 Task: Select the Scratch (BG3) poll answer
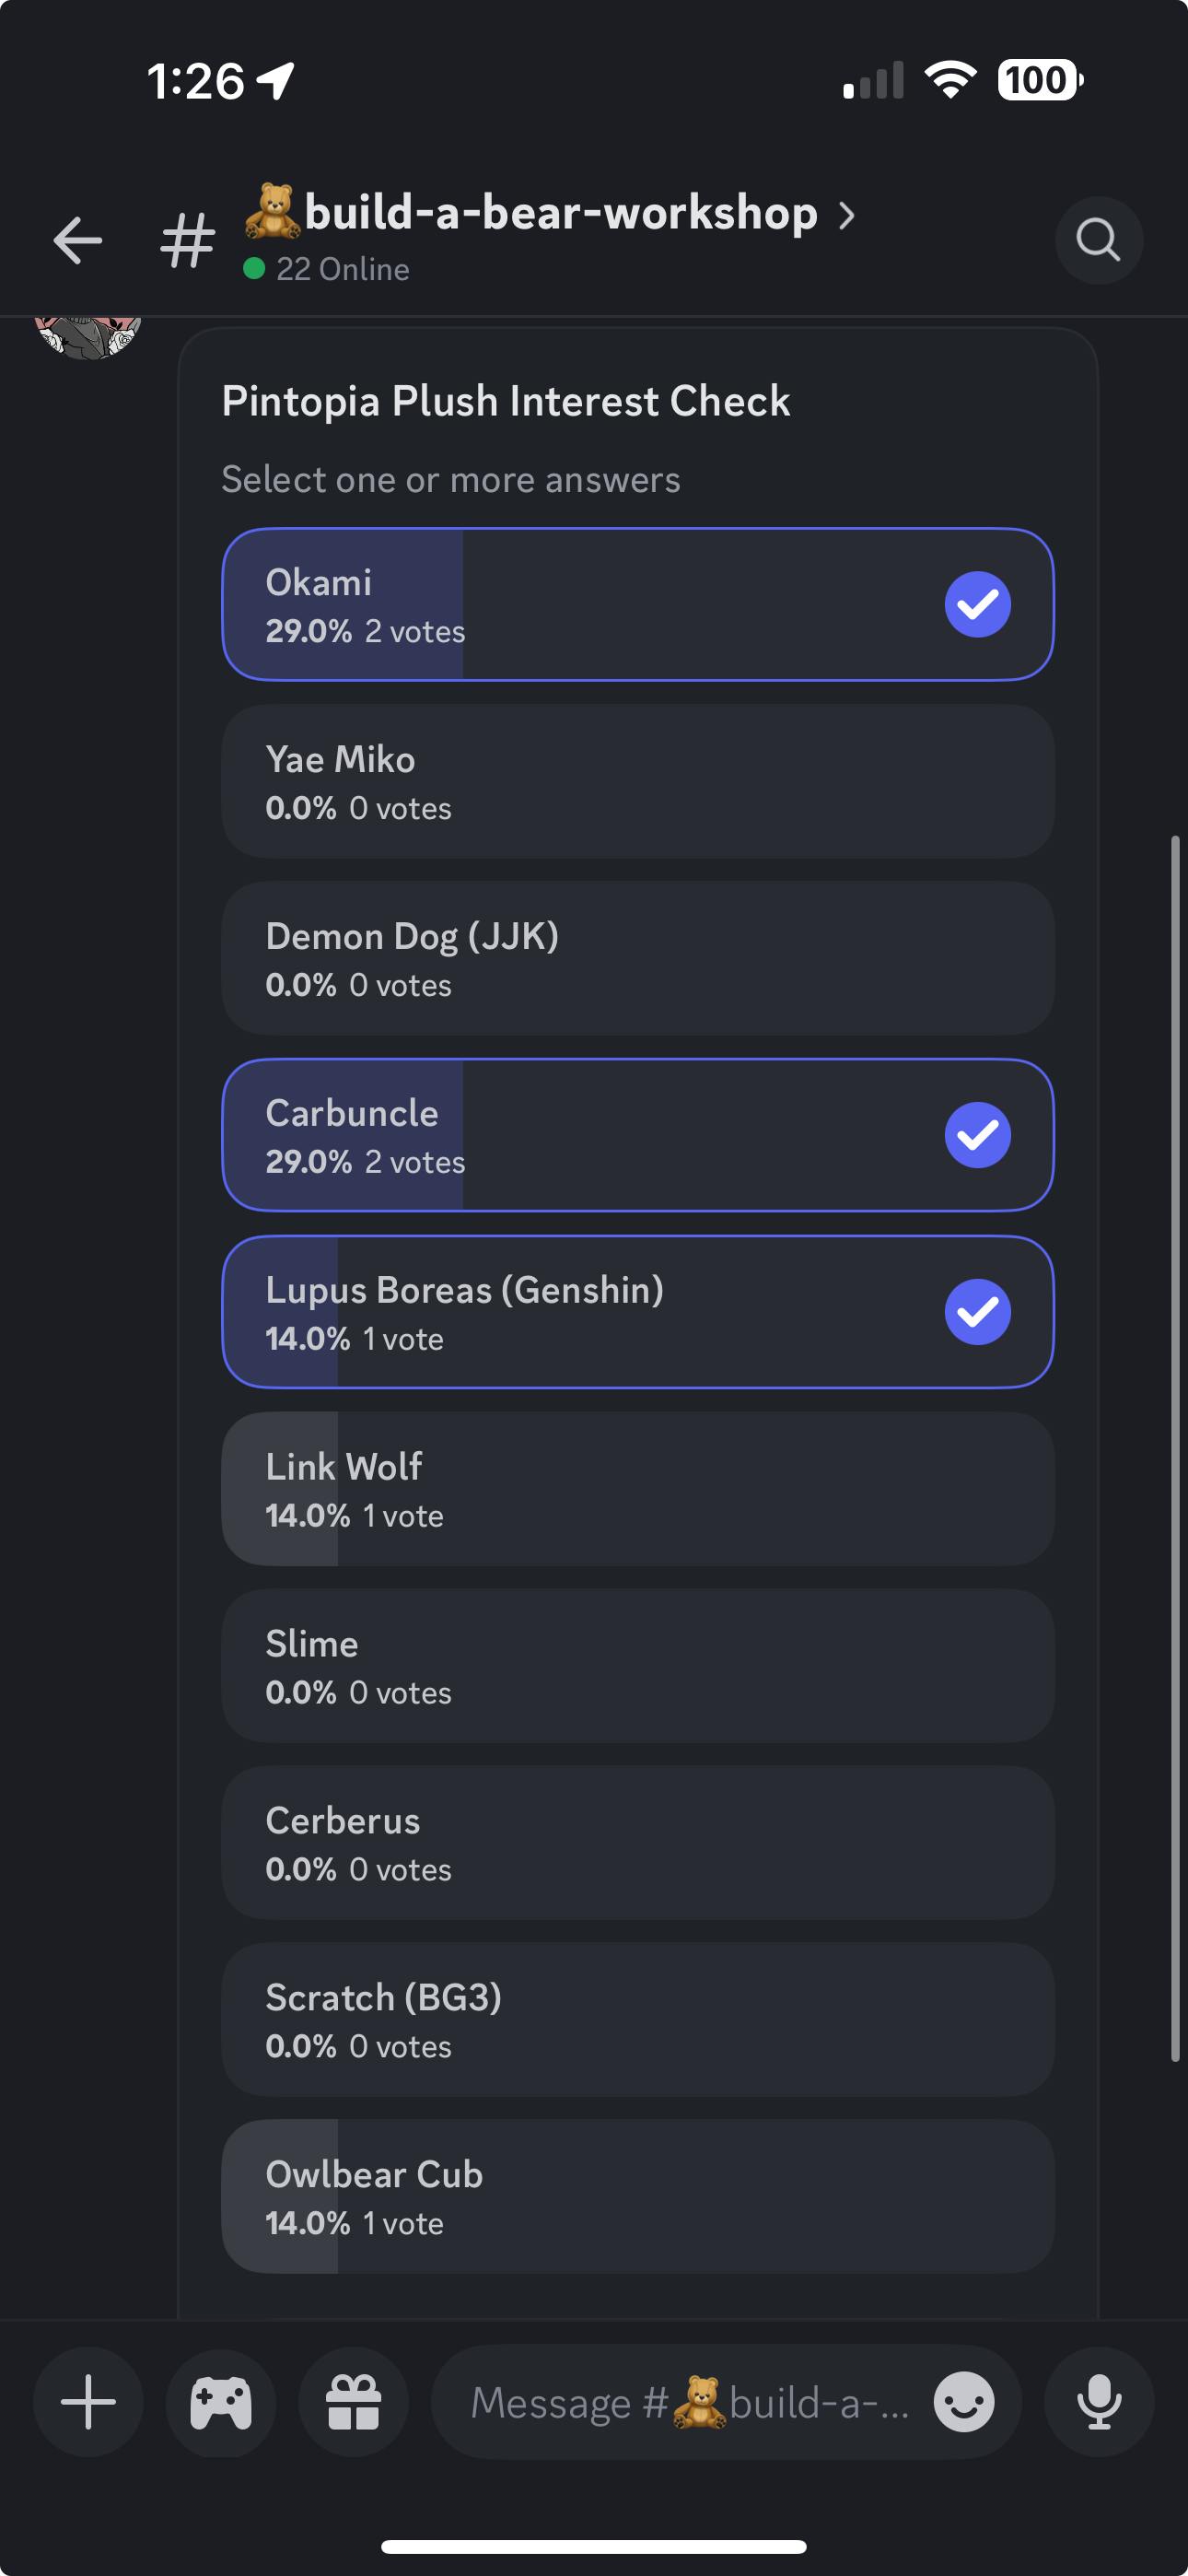tap(637, 2019)
